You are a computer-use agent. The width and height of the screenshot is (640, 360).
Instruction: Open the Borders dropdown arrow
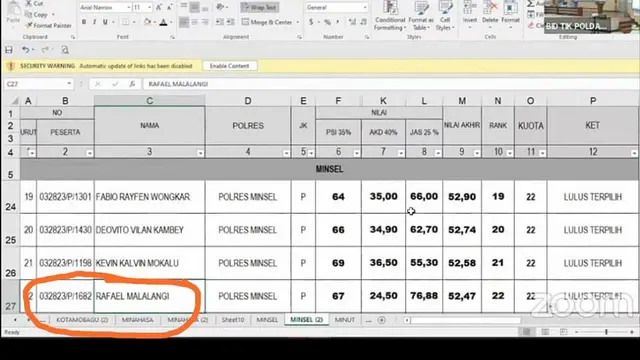pyautogui.click(x=134, y=22)
